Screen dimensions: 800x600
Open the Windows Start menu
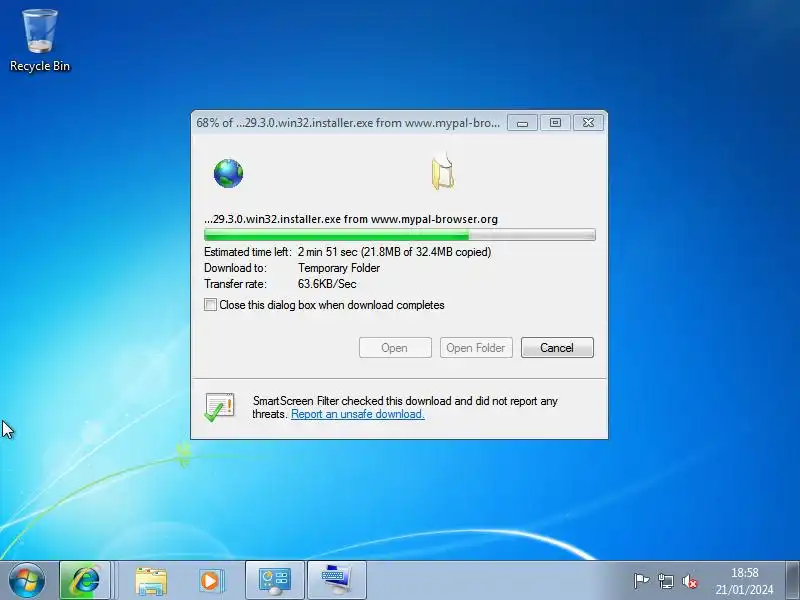tap(27, 581)
